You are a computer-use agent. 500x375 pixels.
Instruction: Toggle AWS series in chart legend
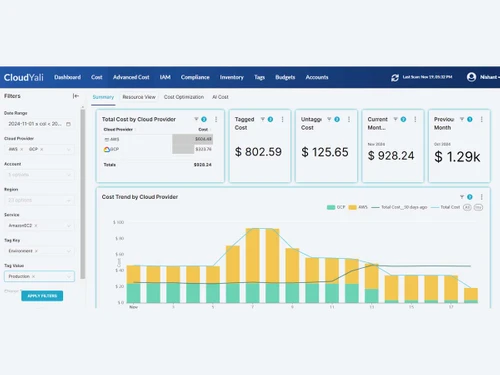358,207
